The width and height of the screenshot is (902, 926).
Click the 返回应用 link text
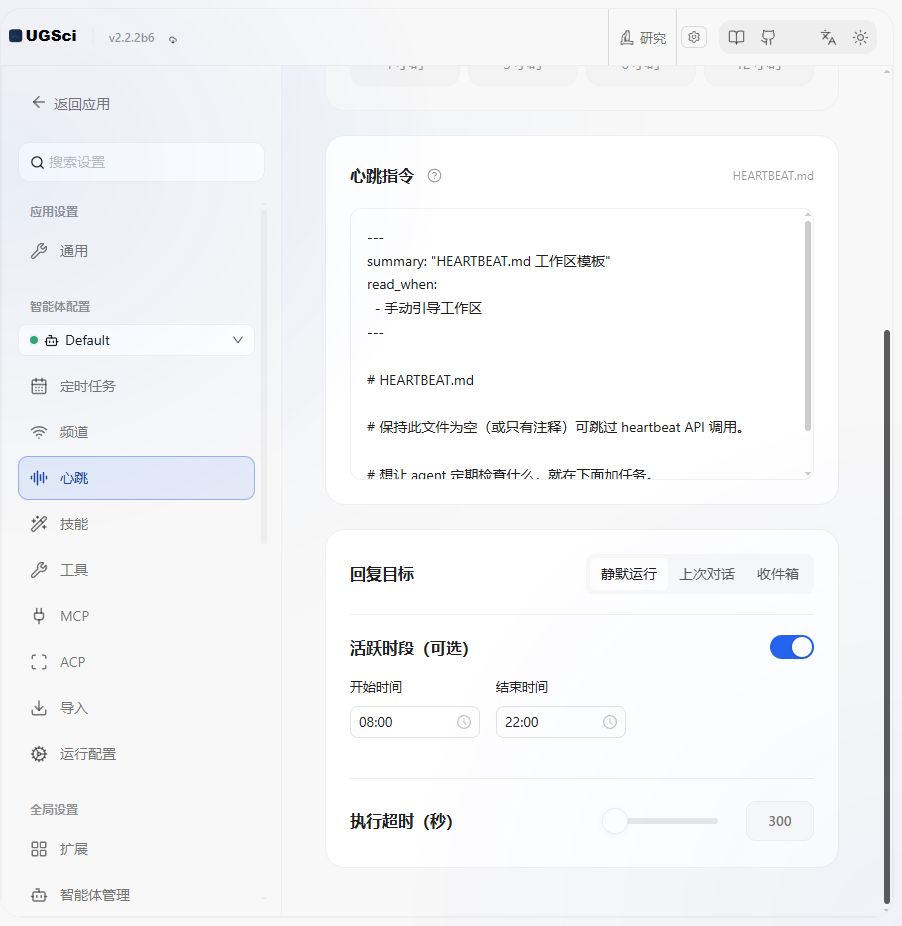pyautogui.click(x=82, y=104)
